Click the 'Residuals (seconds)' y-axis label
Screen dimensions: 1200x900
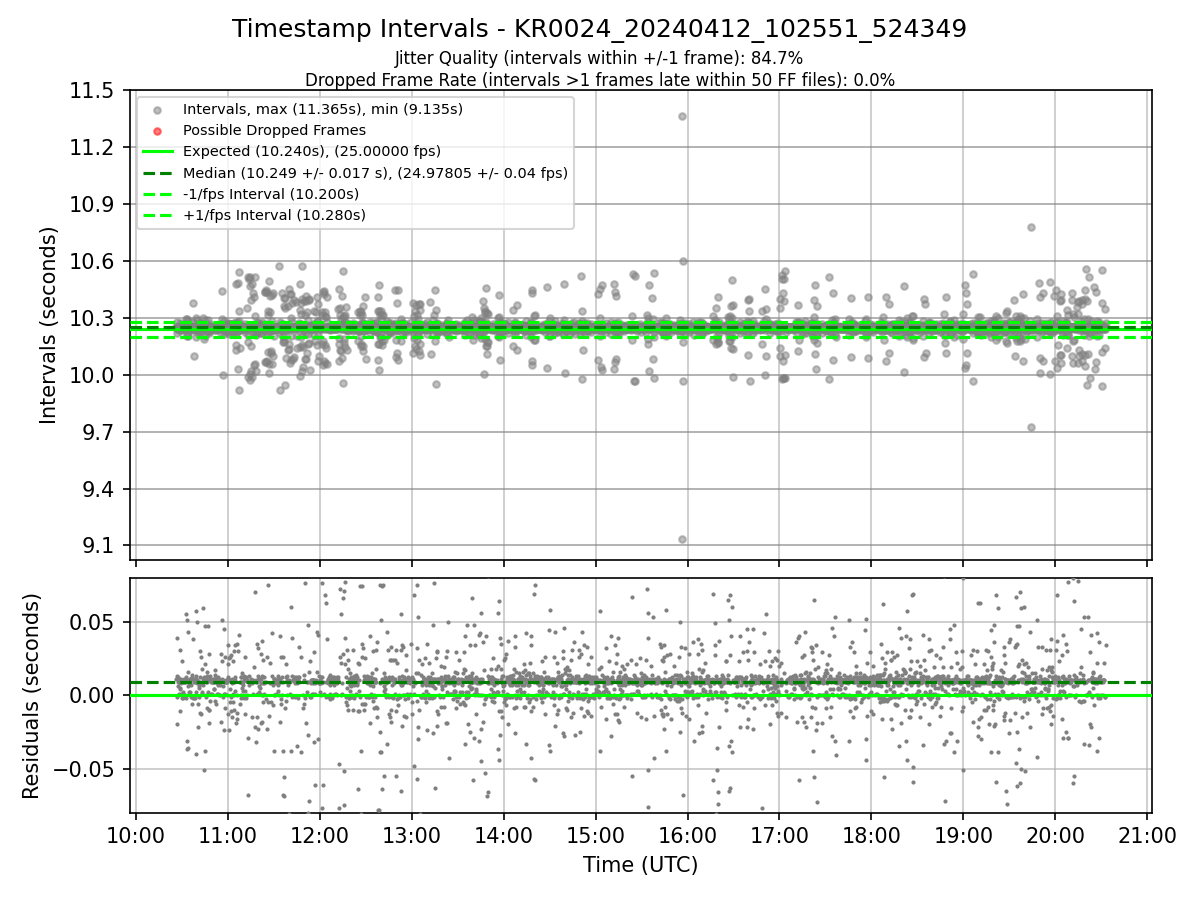pyautogui.click(x=31, y=696)
